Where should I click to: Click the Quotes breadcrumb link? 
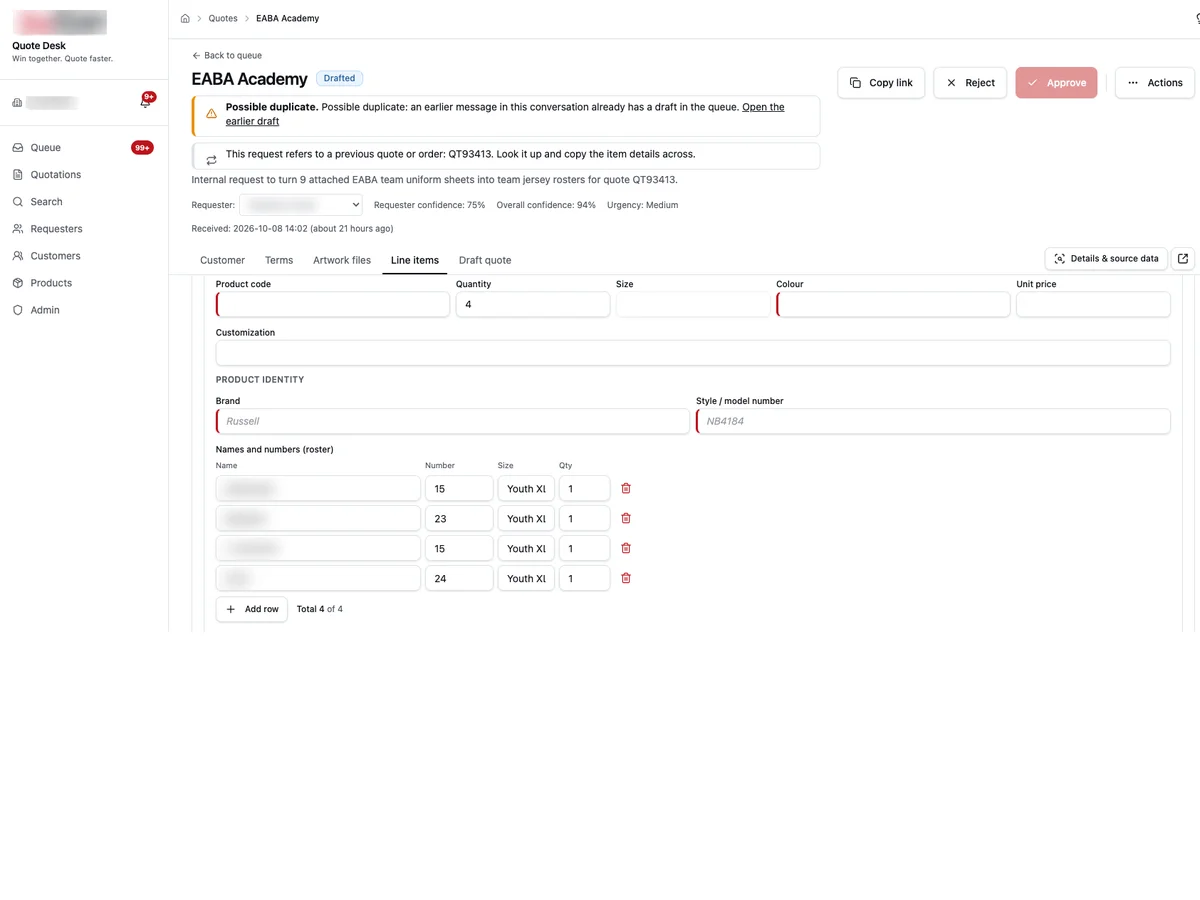(223, 18)
